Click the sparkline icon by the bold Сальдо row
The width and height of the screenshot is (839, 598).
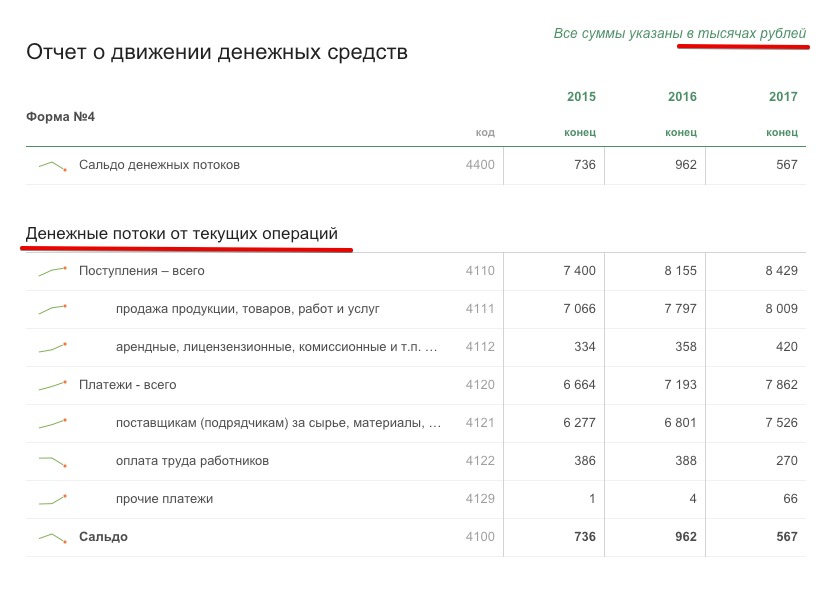(x=52, y=537)
